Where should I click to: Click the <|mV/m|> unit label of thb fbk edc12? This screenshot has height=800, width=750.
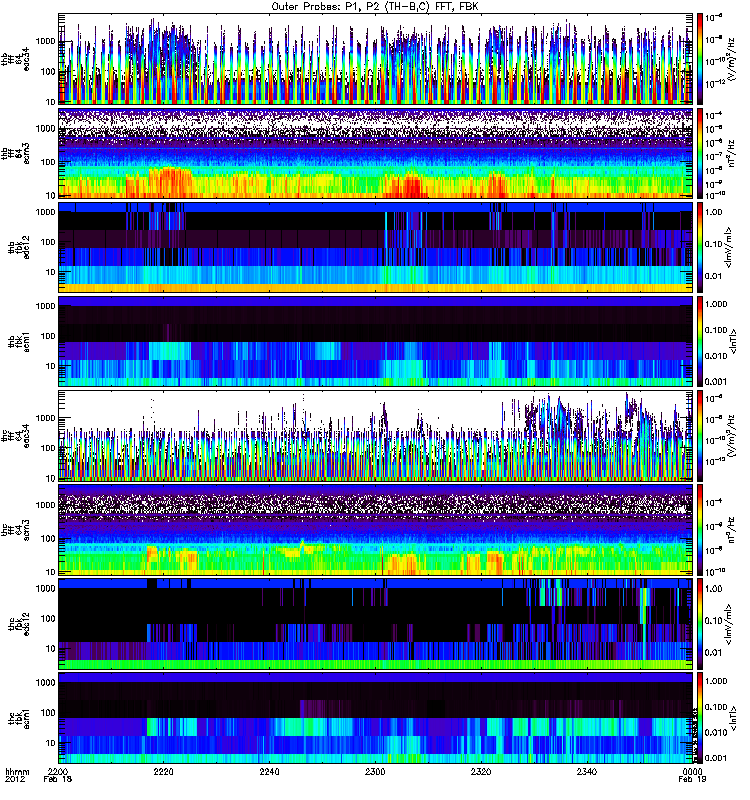(730, 247)
